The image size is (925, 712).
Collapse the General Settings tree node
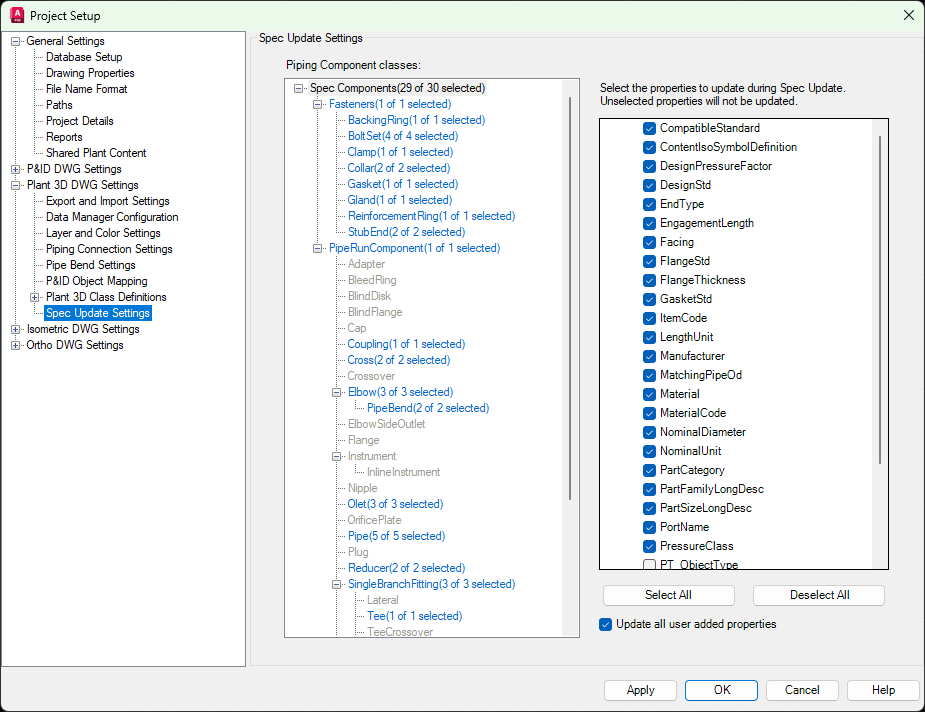coord(16,41)
